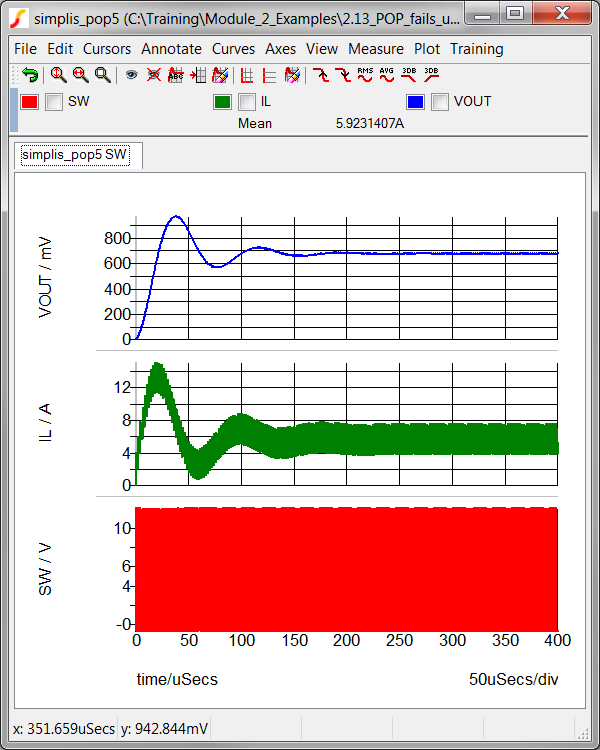Click the window resize grip in status bar
This screenshot has height=750, width=600.
click(583, 732)
